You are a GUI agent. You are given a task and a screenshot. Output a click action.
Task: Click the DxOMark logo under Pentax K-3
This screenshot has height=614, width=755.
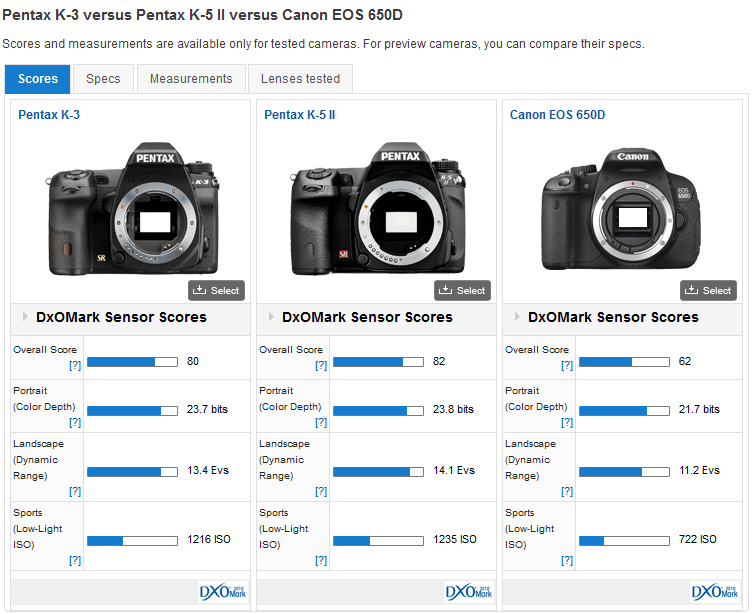(x=223, y=592)
